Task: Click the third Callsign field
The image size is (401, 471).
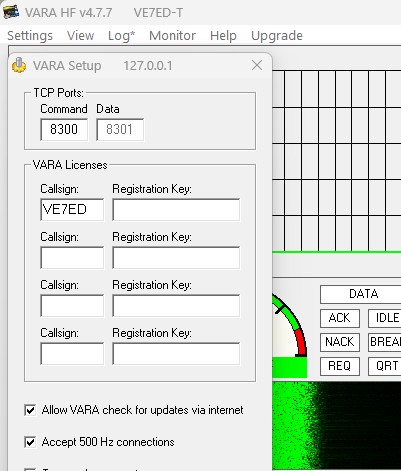Action: click(x=72, y=306)
